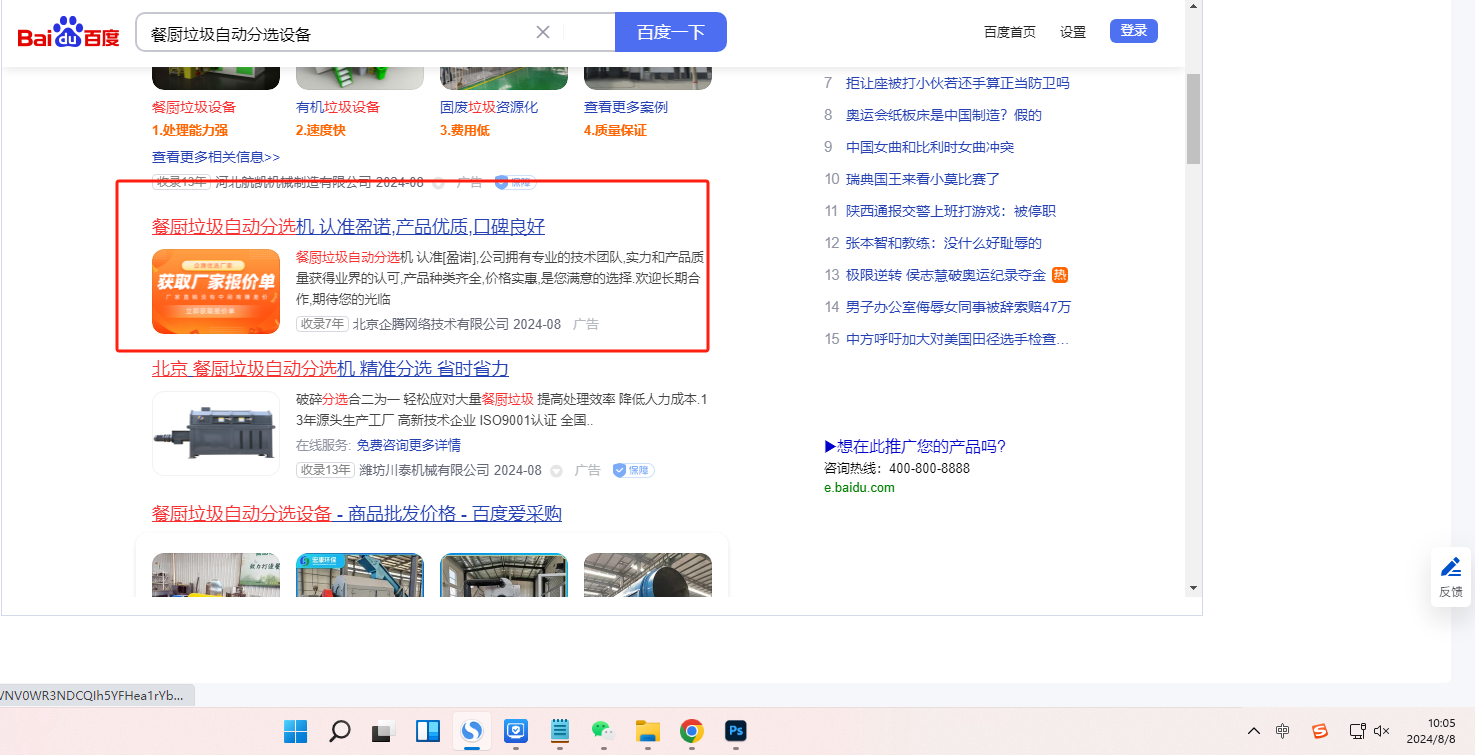
Task: Click the 获取厂家报价单 ad thumbnail
Action: tap(216, 291)
